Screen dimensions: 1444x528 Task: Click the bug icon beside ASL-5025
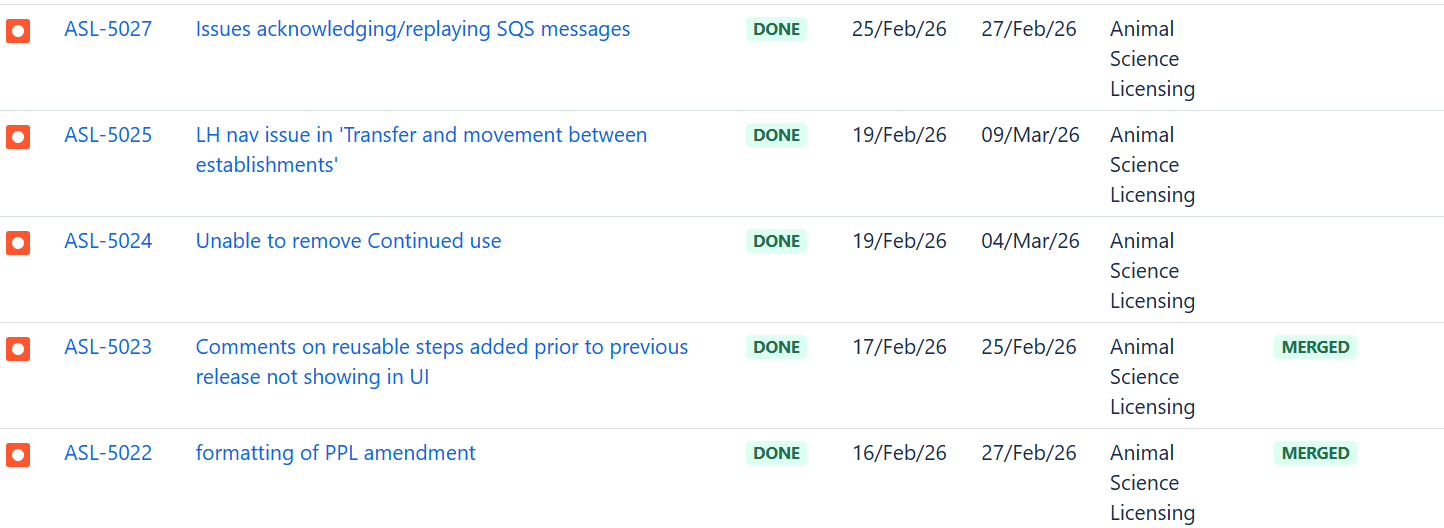[18, 137]
